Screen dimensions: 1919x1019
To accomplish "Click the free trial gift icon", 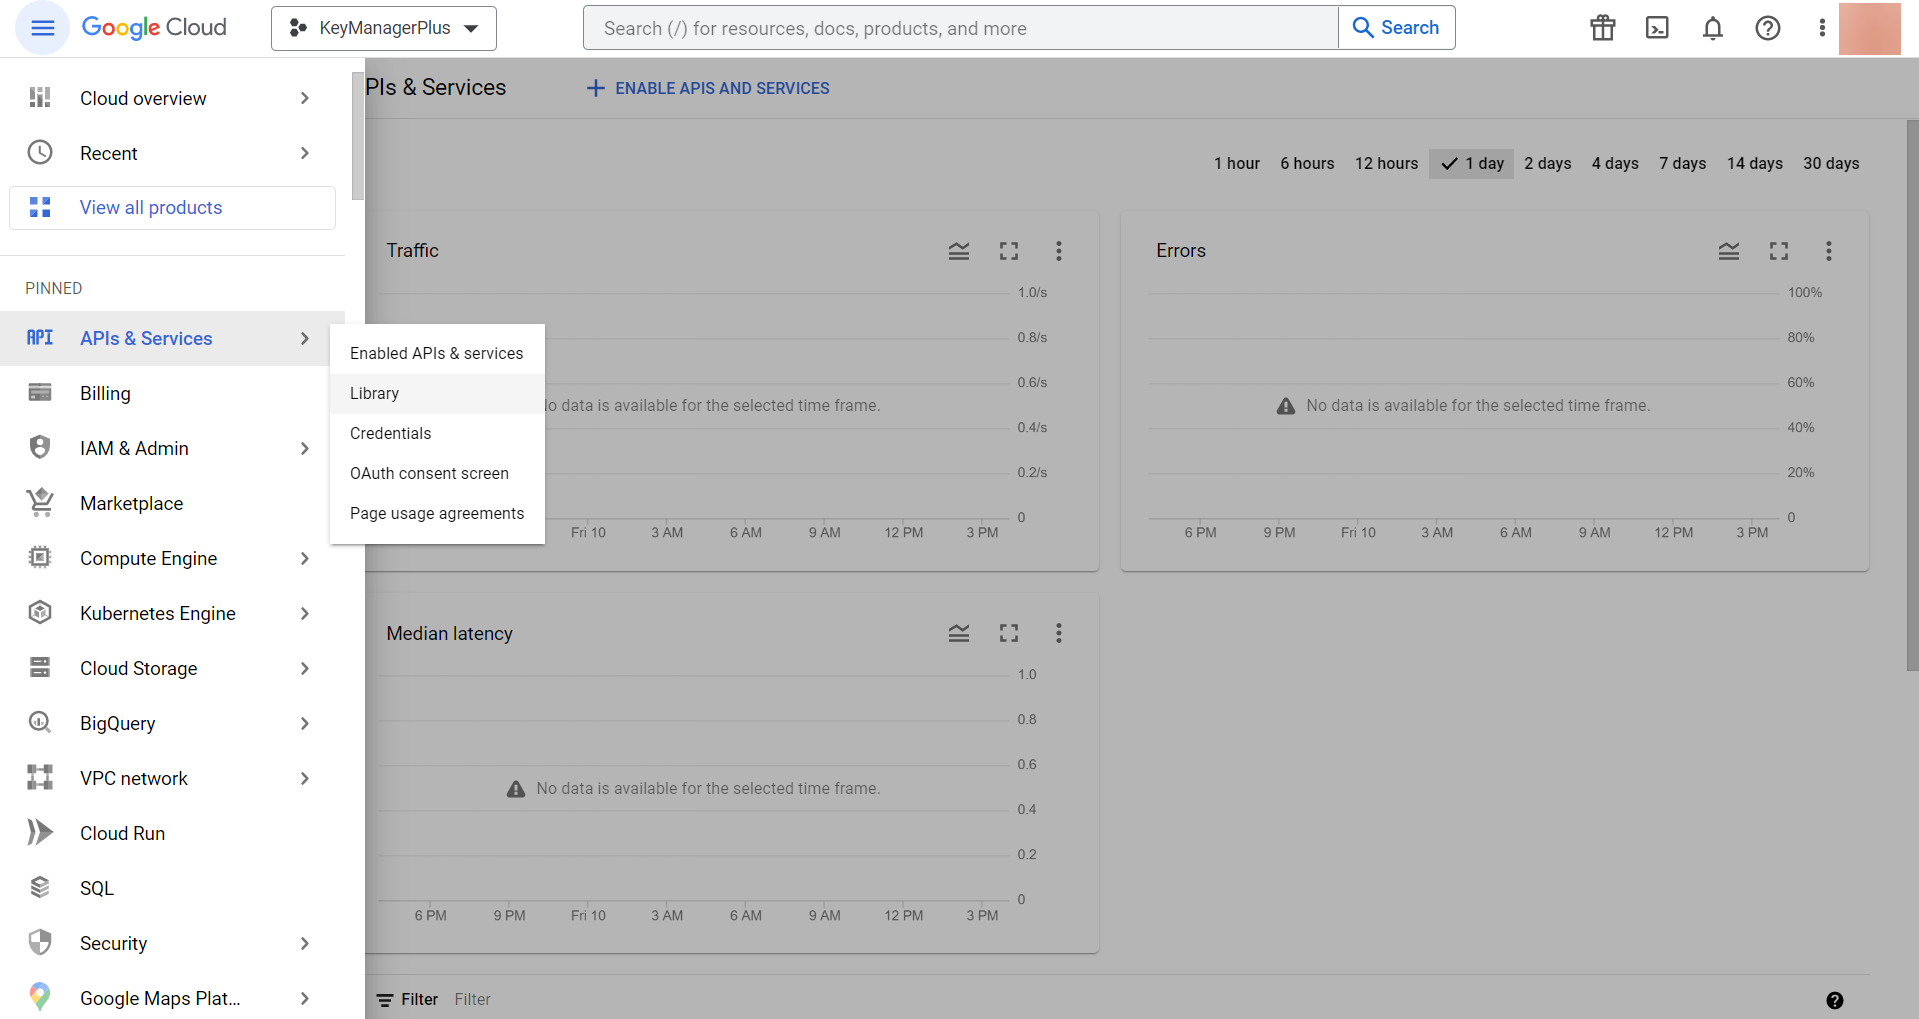I will click(1601, 28).
